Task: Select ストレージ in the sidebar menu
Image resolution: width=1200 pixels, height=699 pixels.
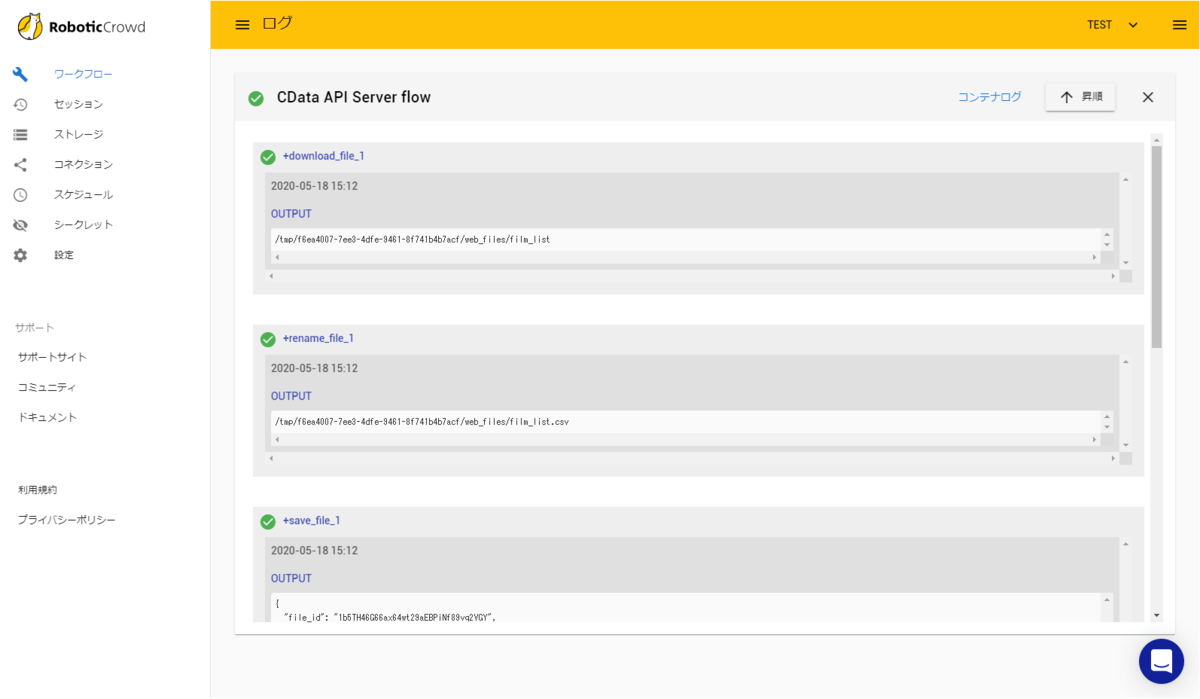Action: tap(78, 134)
